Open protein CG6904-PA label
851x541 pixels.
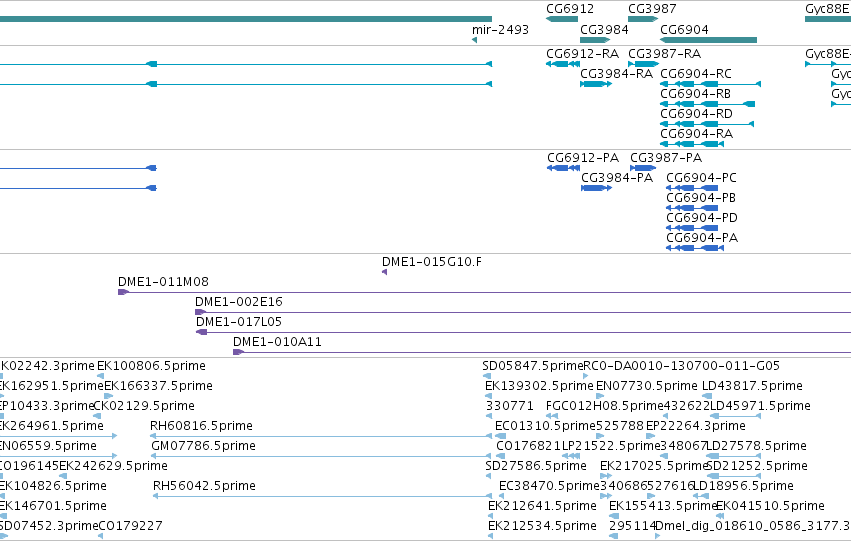click(702, 238)
